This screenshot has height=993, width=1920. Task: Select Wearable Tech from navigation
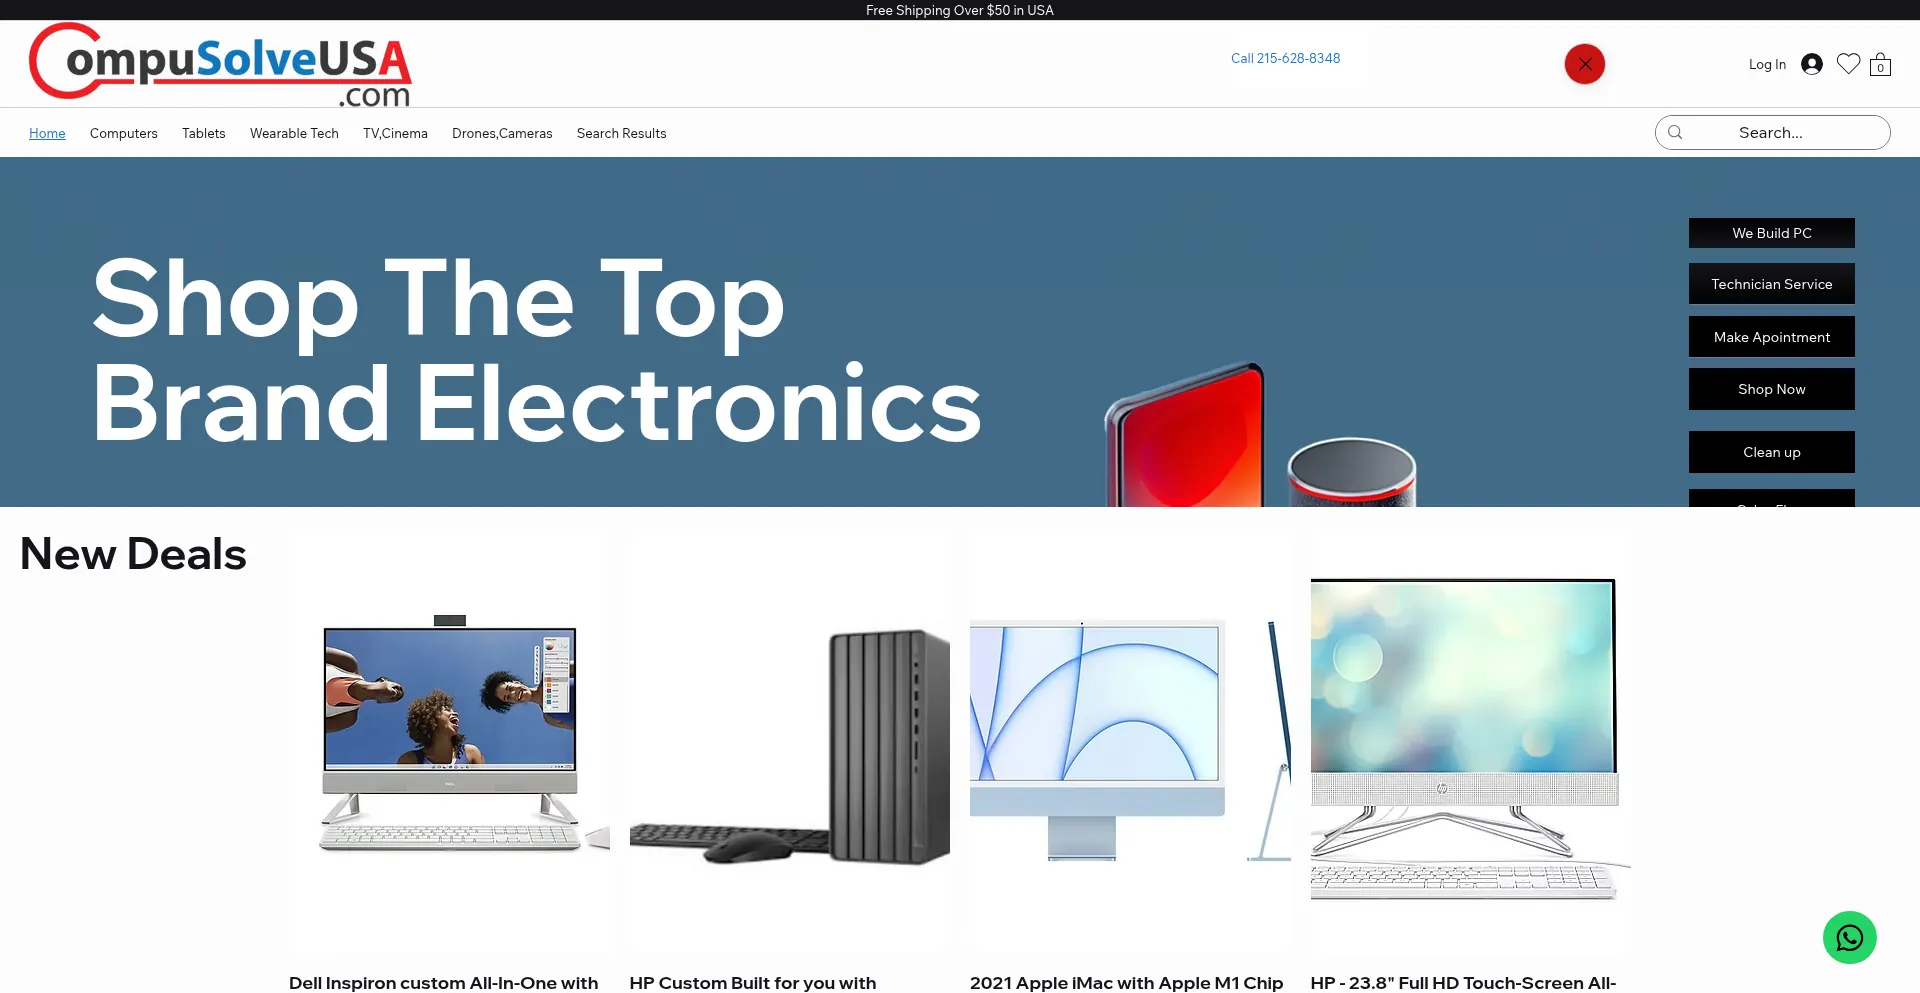coord(294,133)
